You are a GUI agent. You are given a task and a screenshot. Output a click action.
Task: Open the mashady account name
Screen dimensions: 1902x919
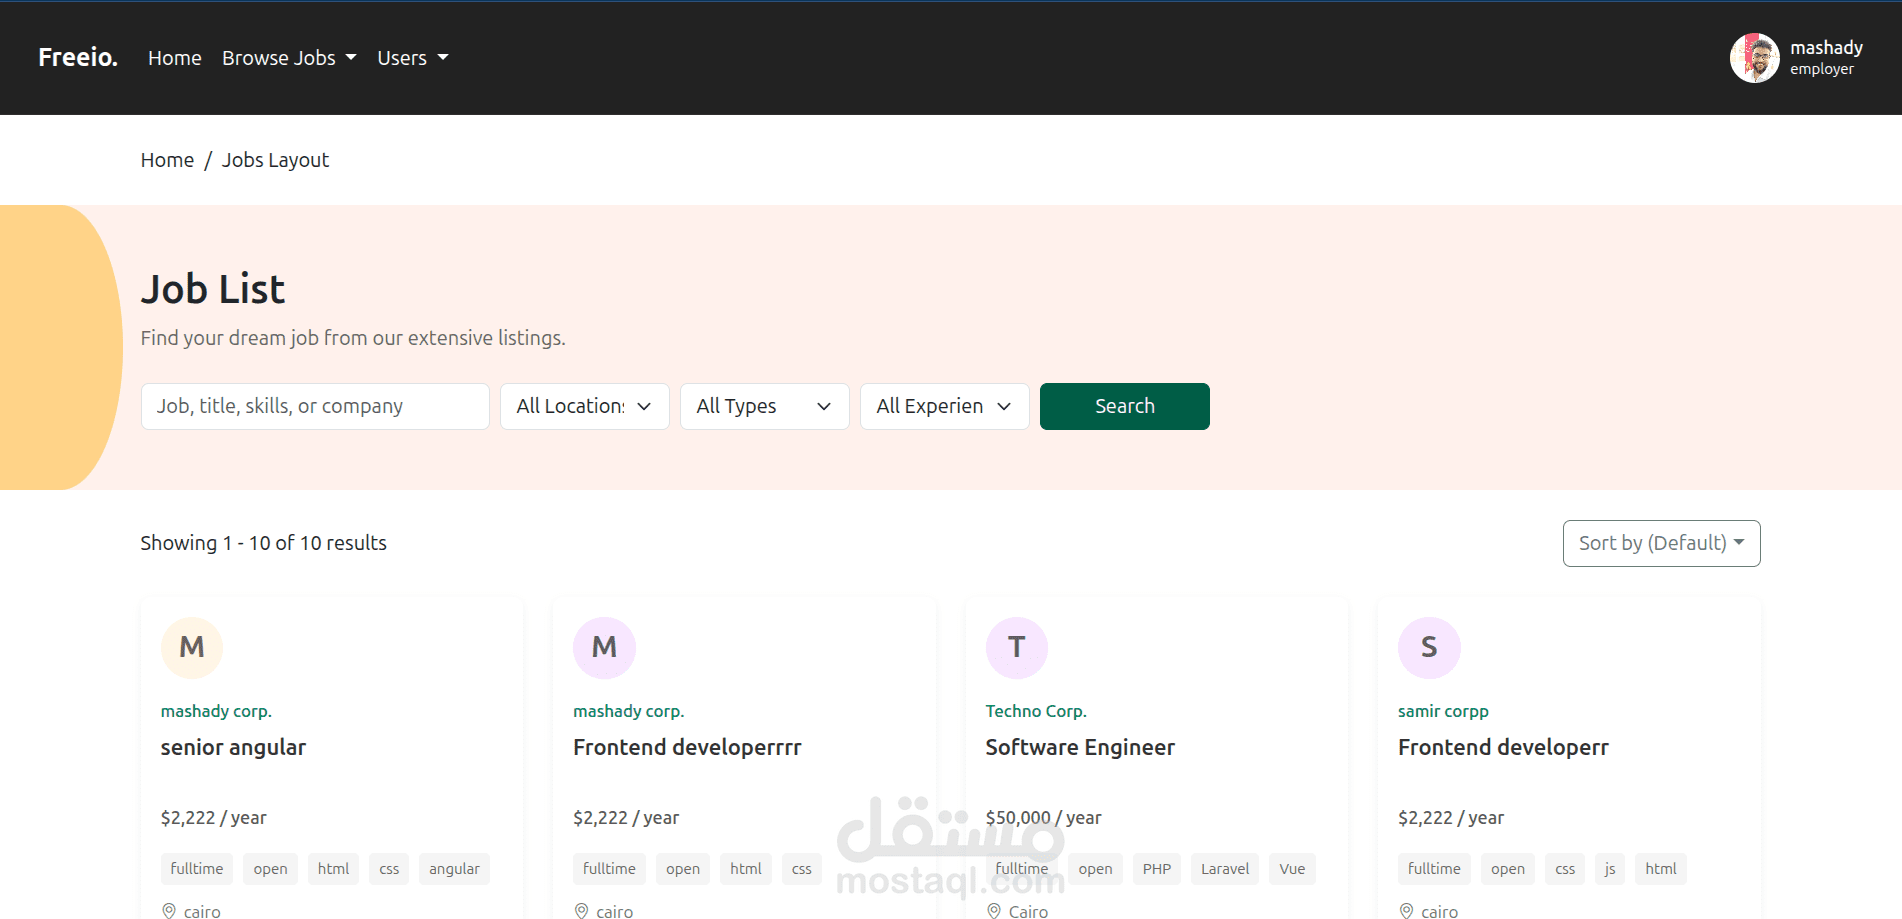click(x=1826, y=48)
